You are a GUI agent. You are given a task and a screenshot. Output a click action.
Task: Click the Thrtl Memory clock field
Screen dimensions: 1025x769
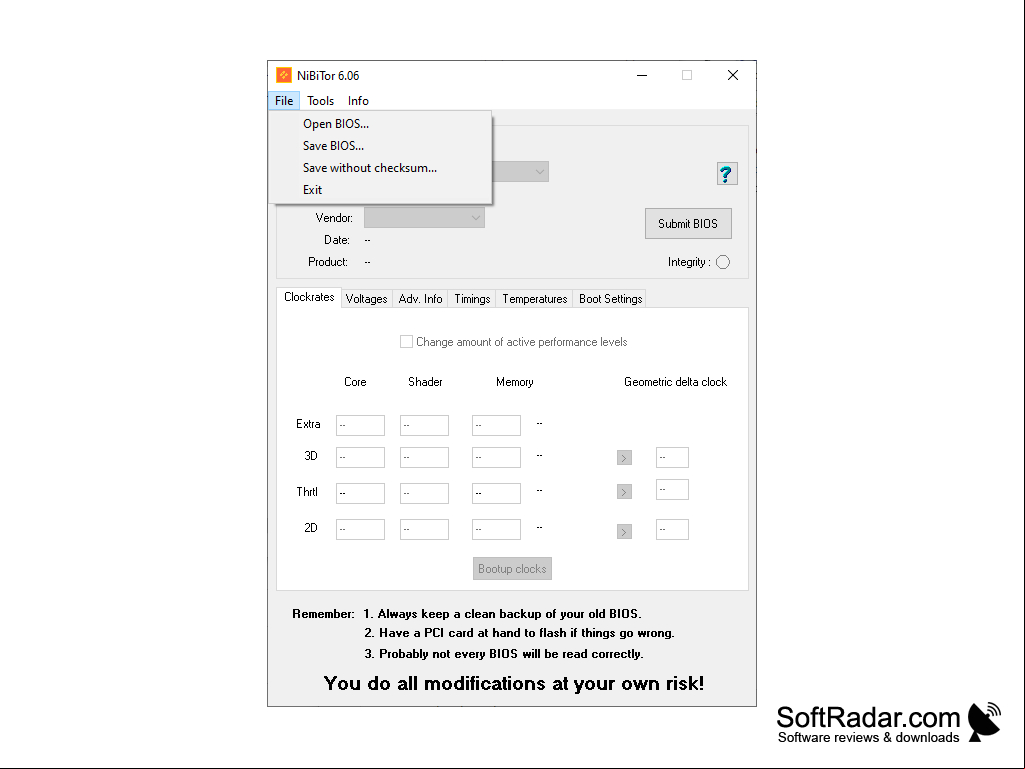[x=496, y=493]
